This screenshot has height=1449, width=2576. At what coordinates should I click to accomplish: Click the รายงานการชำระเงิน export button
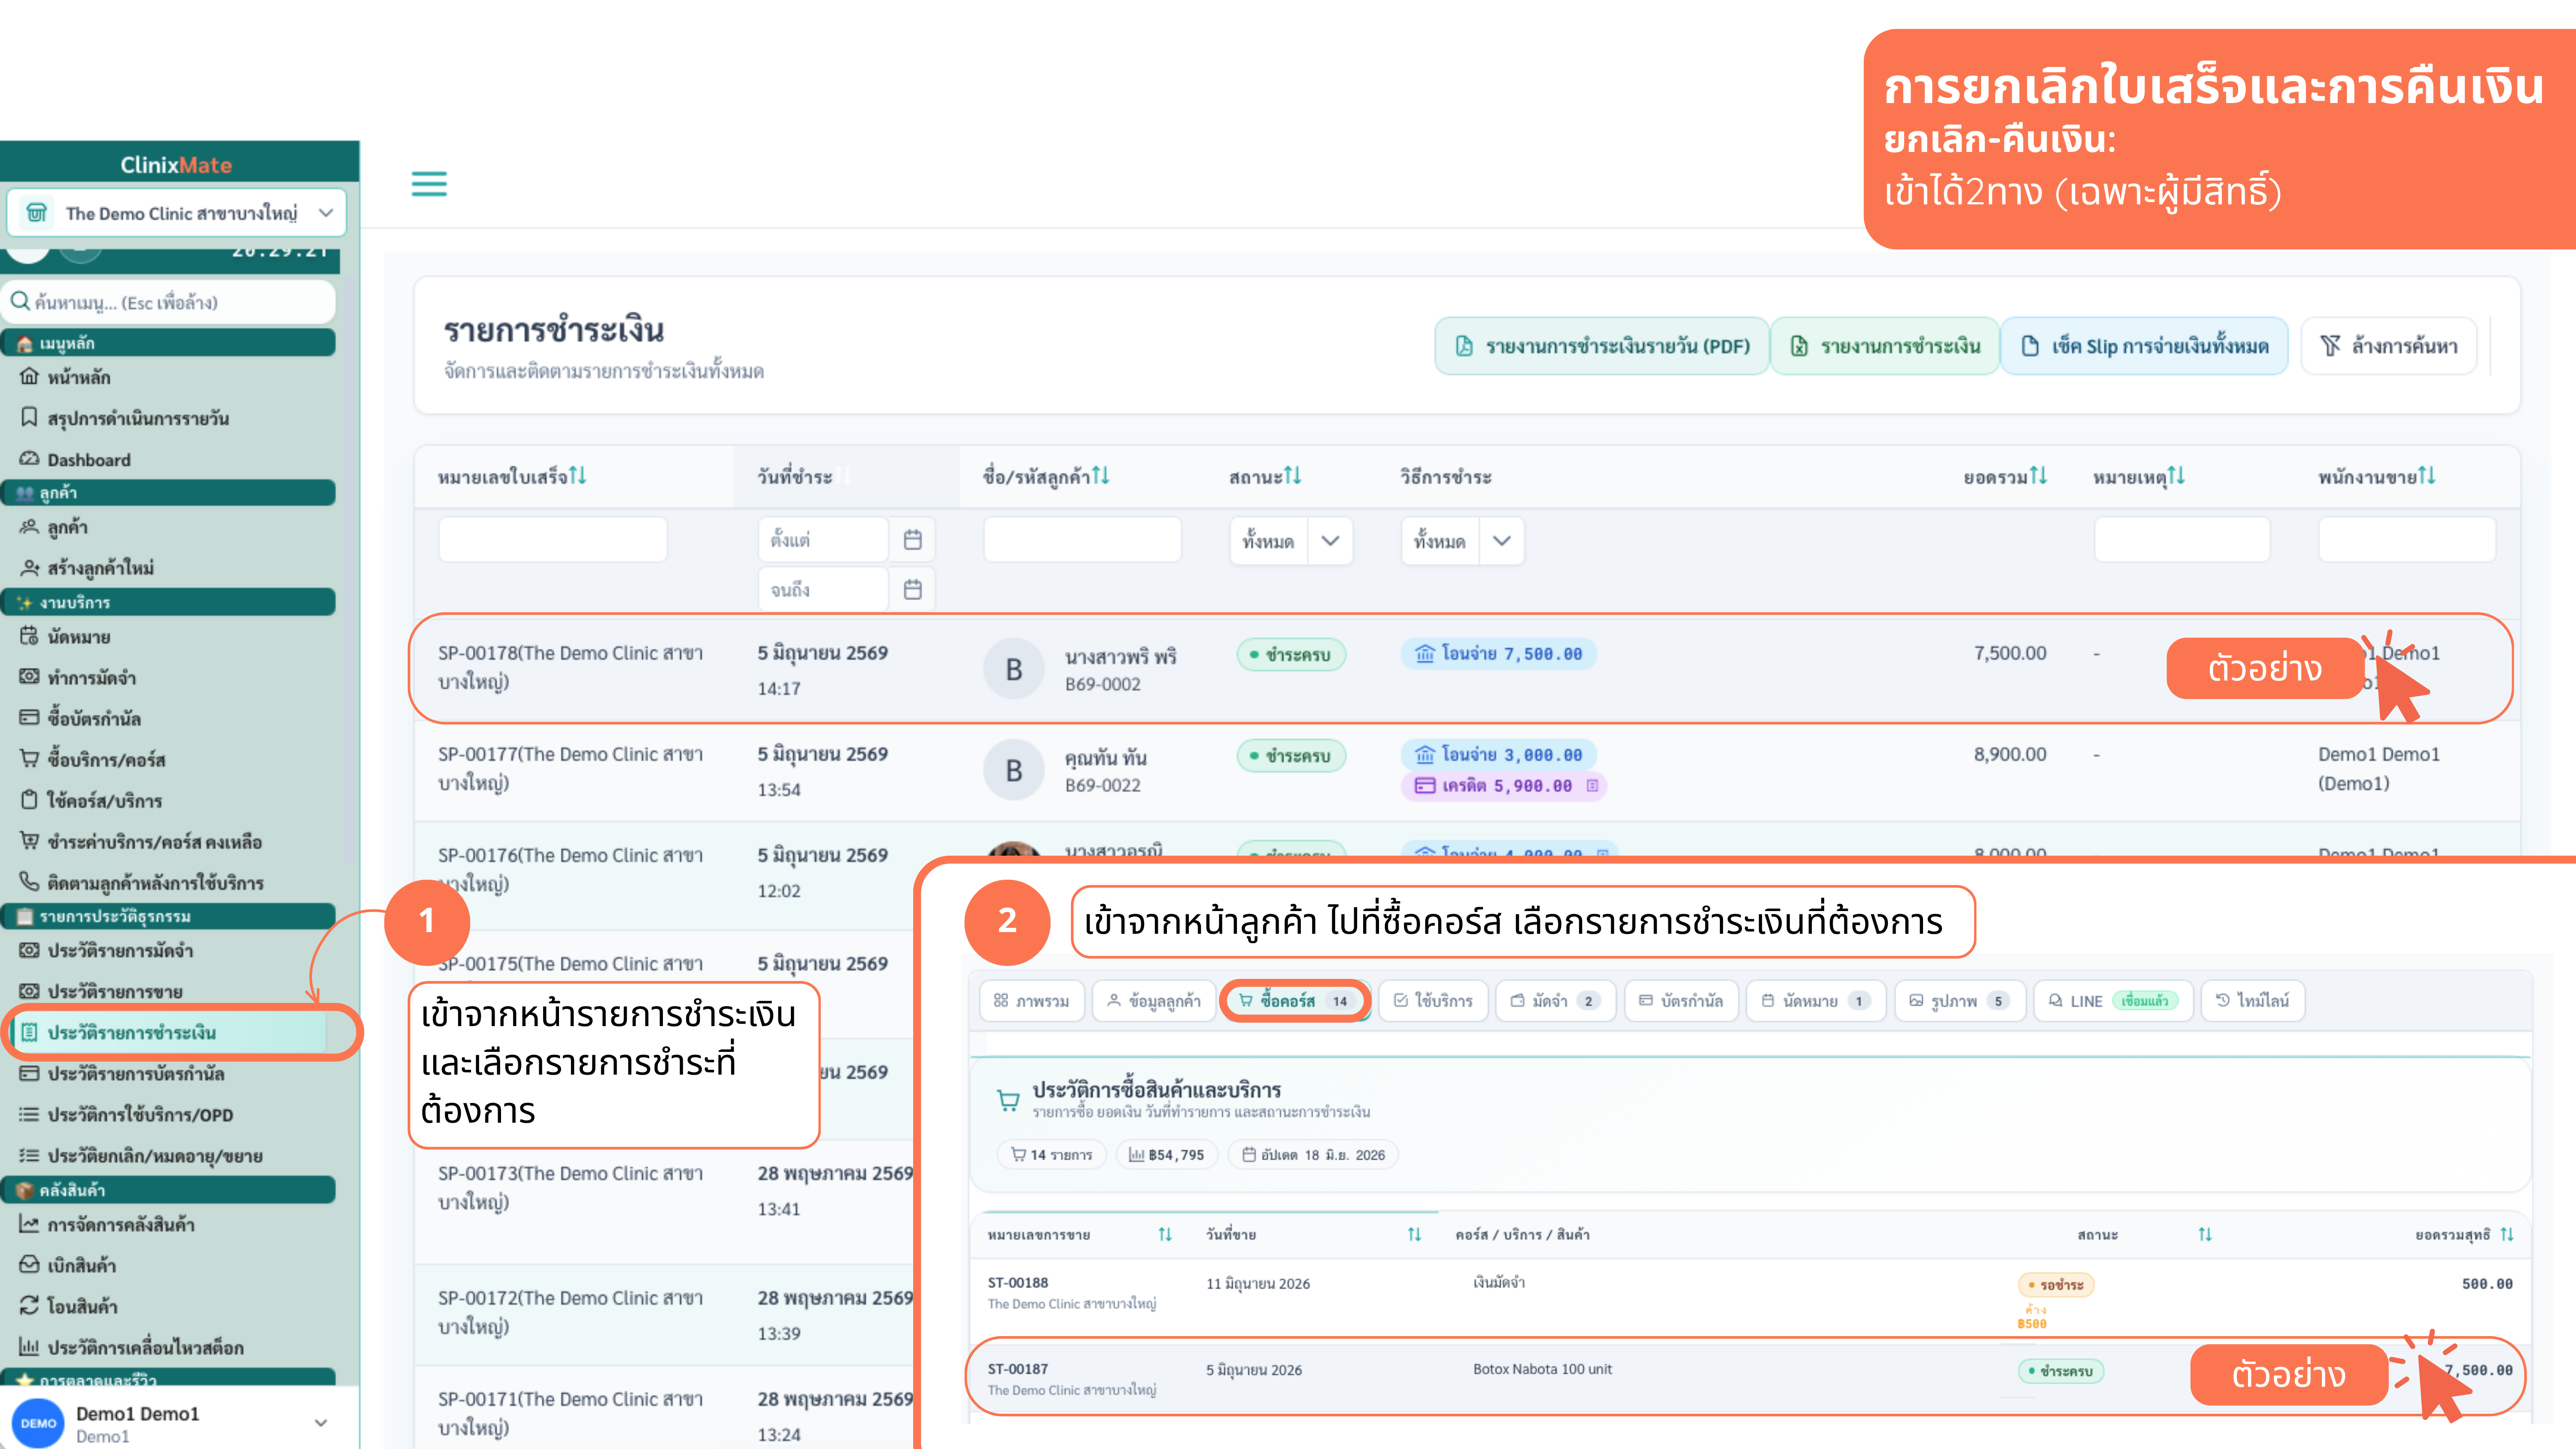tap(1885, 346)
